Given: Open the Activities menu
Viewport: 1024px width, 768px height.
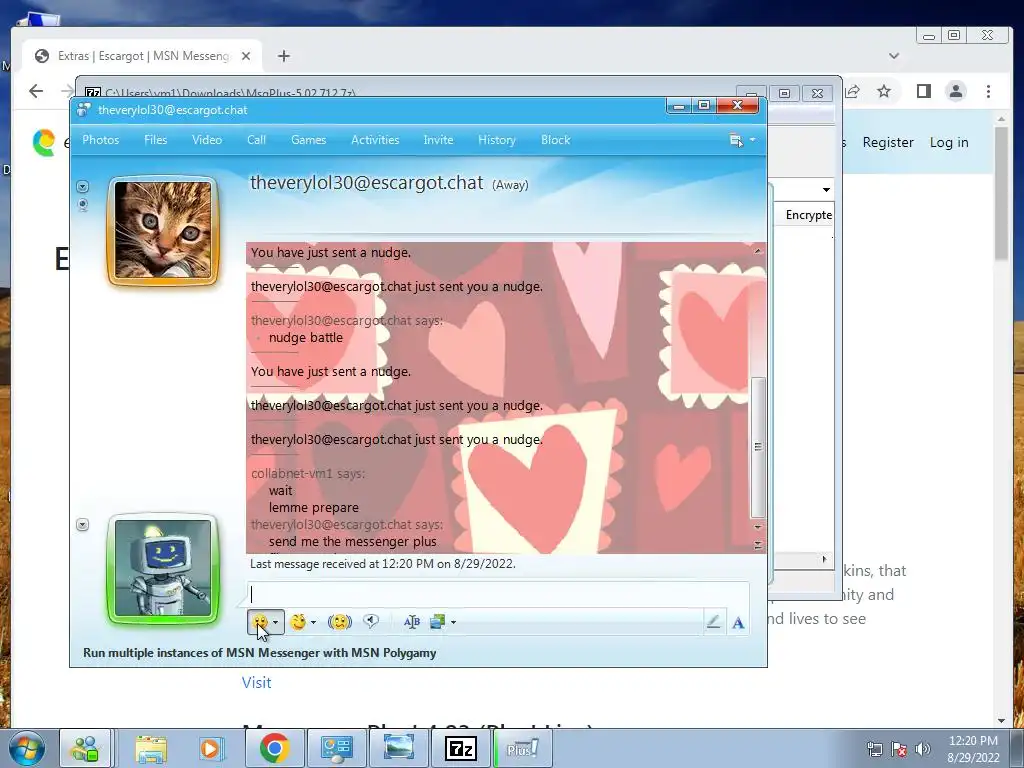Looking at the screenshot, I should click(375, 140).
